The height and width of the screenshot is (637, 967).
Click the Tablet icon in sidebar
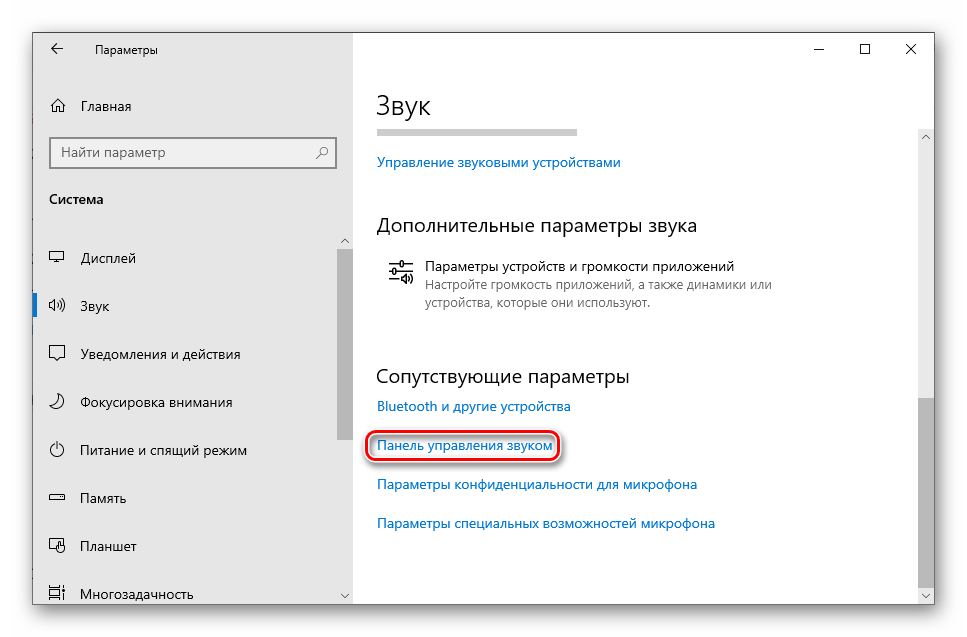58,546
